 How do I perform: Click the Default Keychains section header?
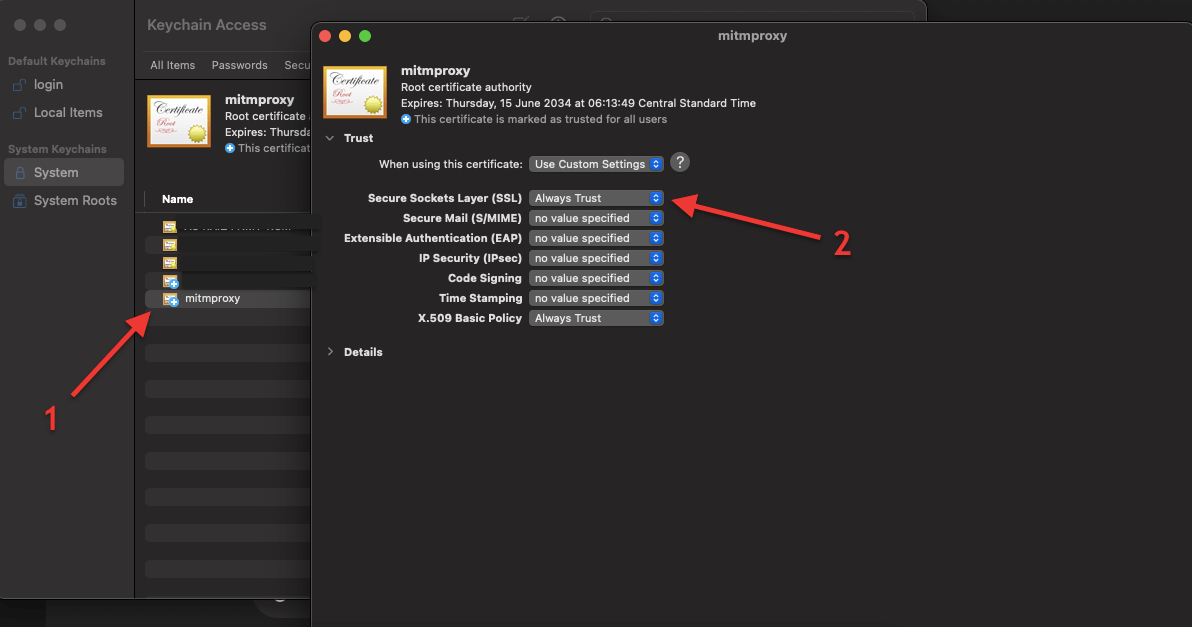point(57,61)
